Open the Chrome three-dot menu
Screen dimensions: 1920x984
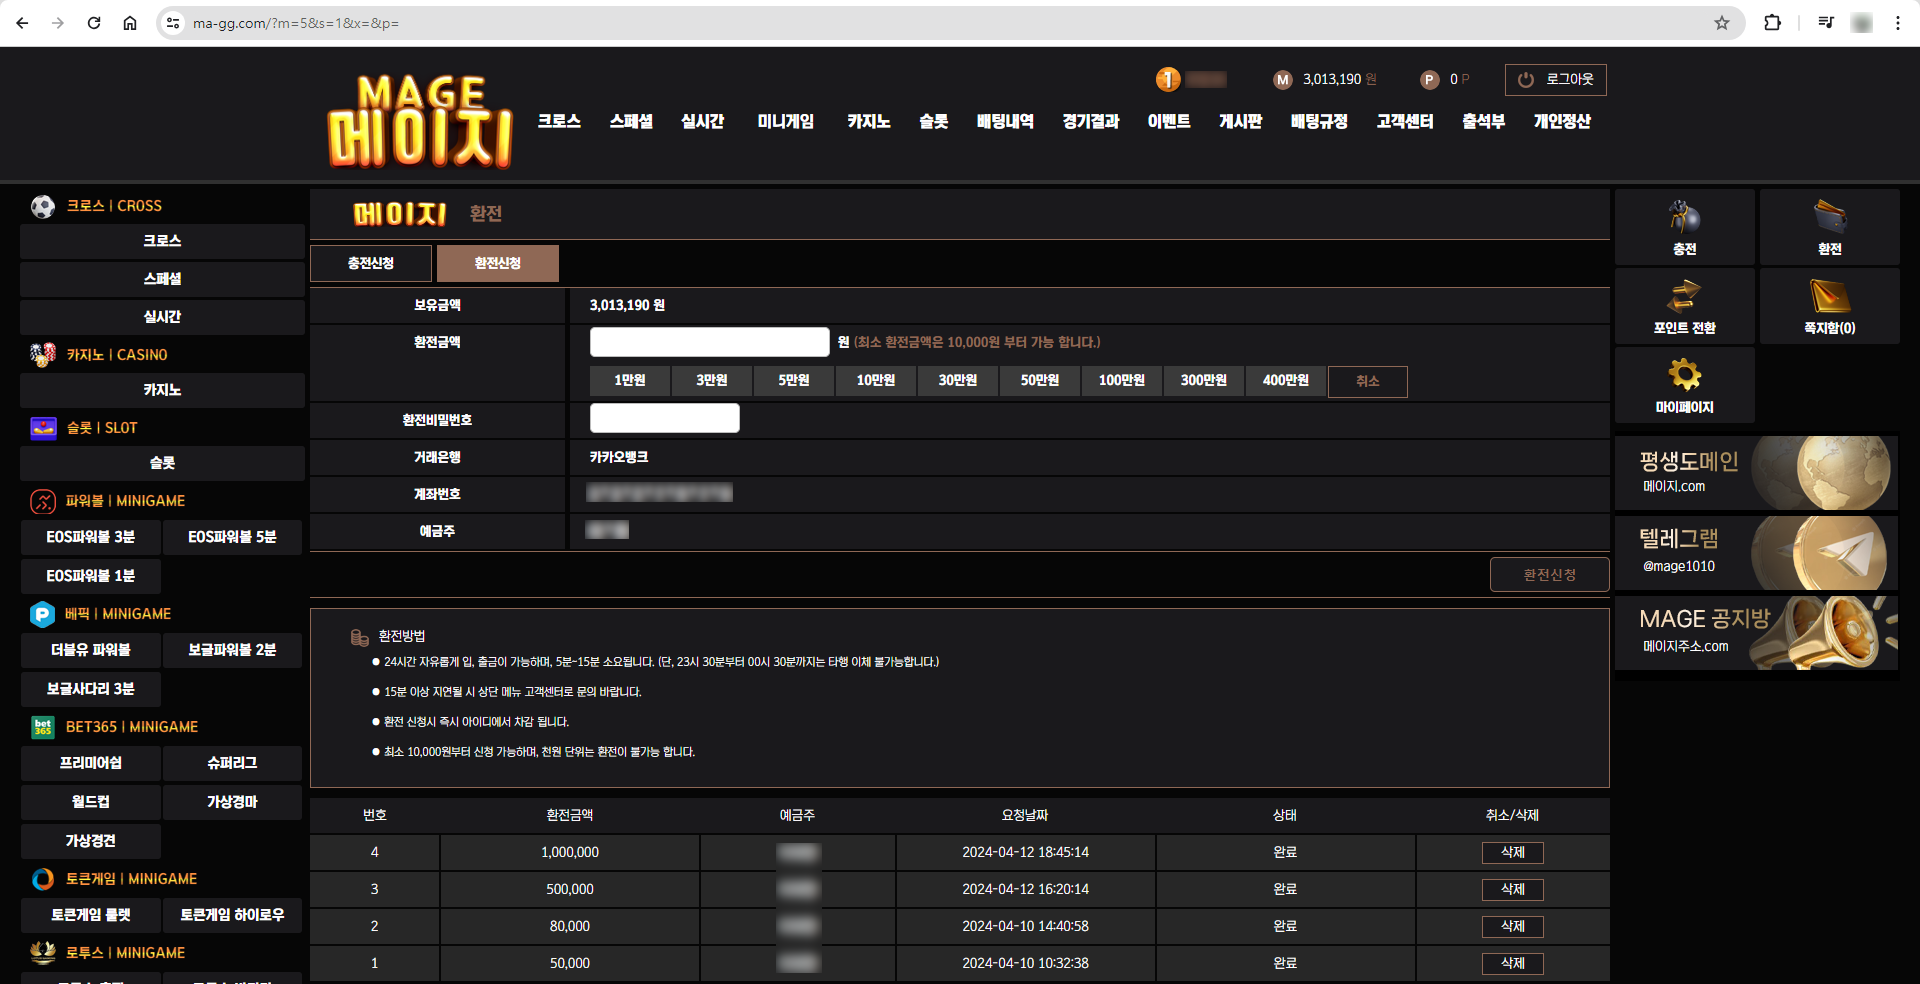point(1898,23)
